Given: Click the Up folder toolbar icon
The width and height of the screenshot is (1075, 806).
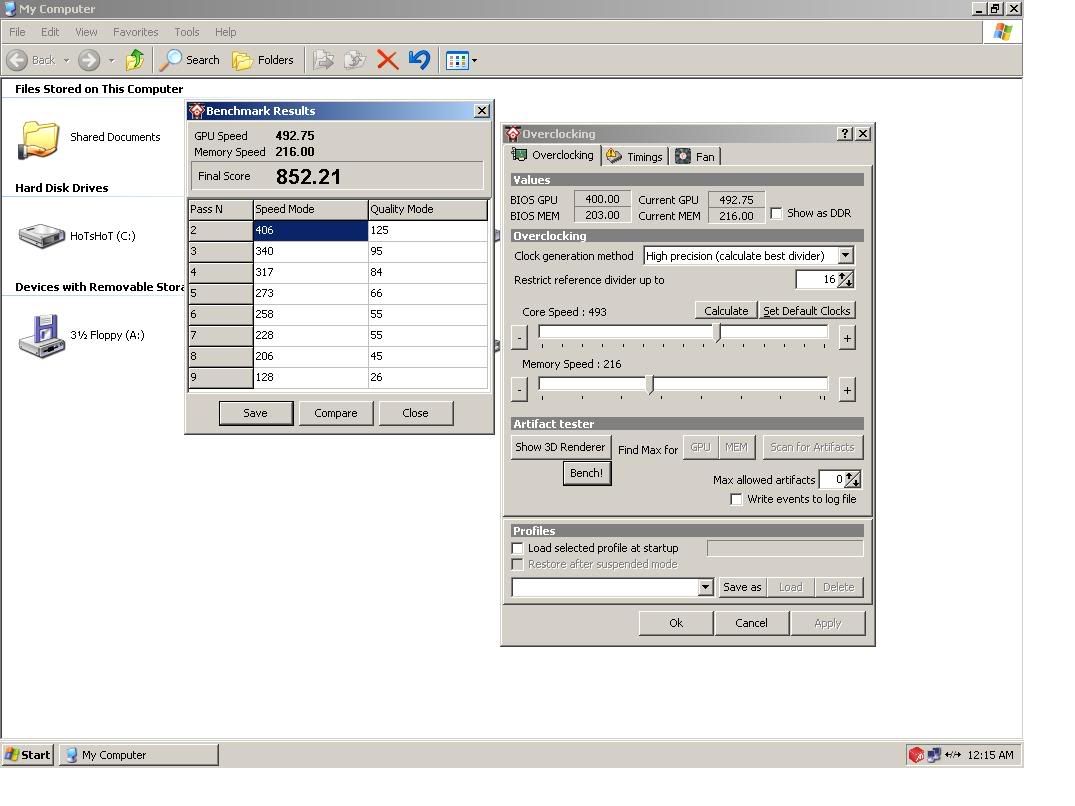Looking at the screenshot, I should pos(135,60).
